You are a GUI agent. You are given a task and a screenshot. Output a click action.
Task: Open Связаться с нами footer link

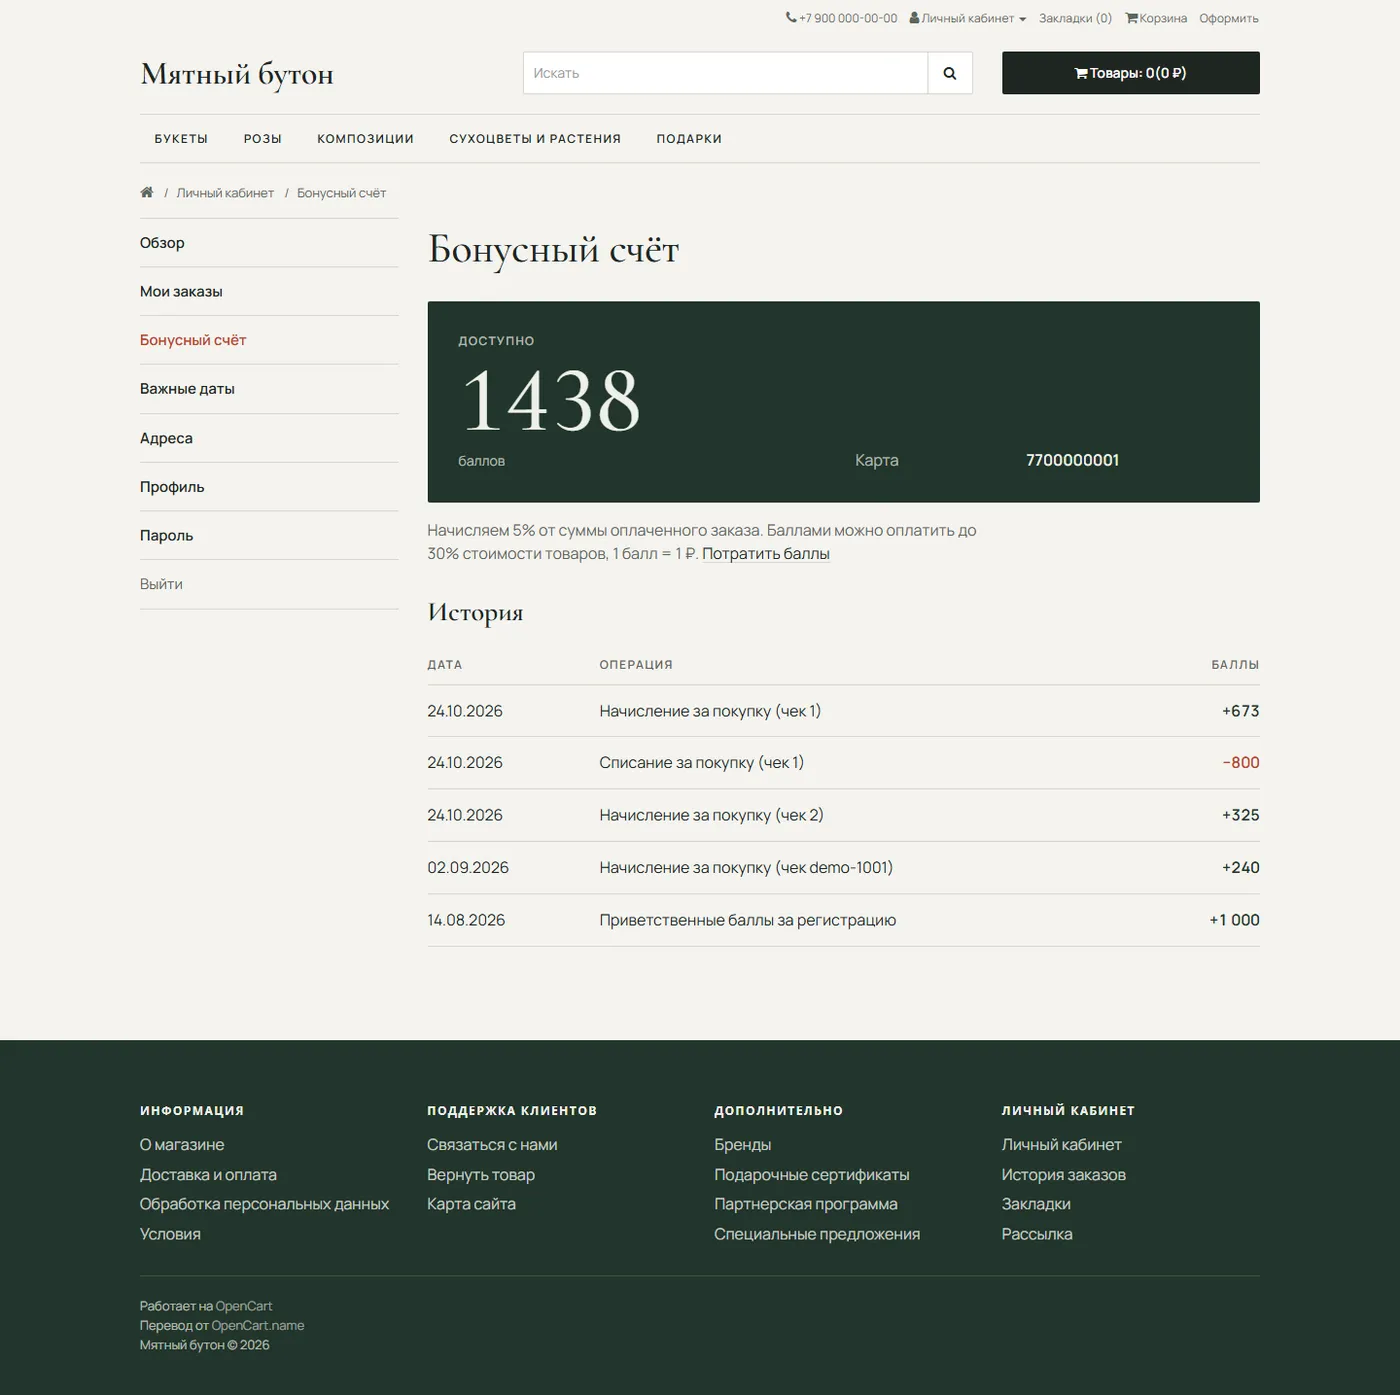click(x=492, y=1145)
